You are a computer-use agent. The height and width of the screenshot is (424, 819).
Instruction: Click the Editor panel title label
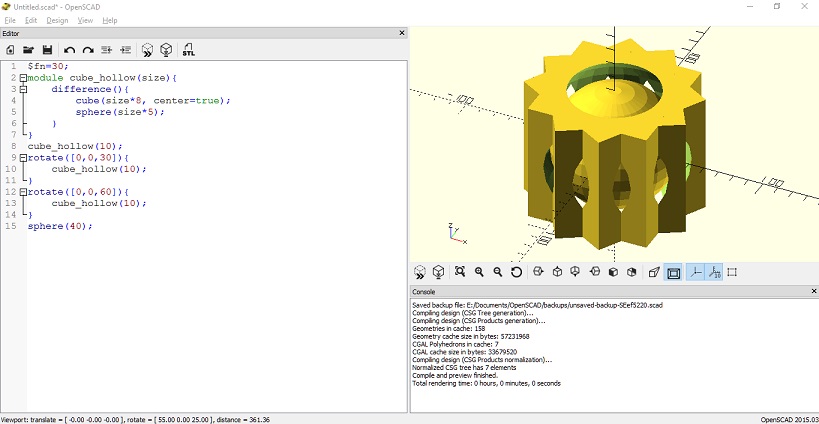[x=11, y=33]
